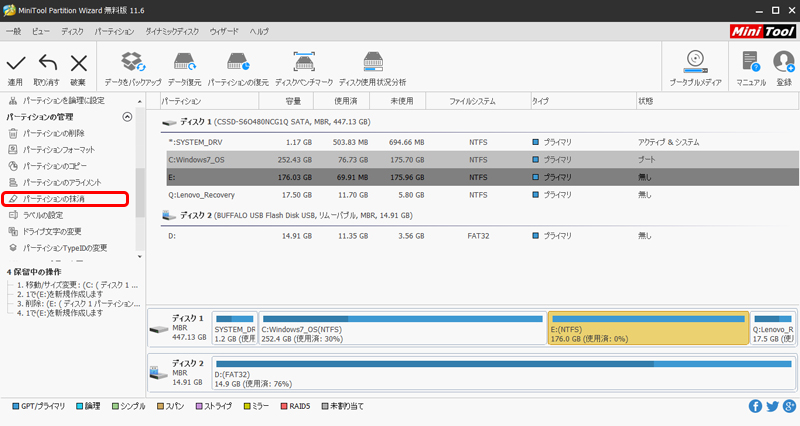Select the E: partition row

coord(483,177)
